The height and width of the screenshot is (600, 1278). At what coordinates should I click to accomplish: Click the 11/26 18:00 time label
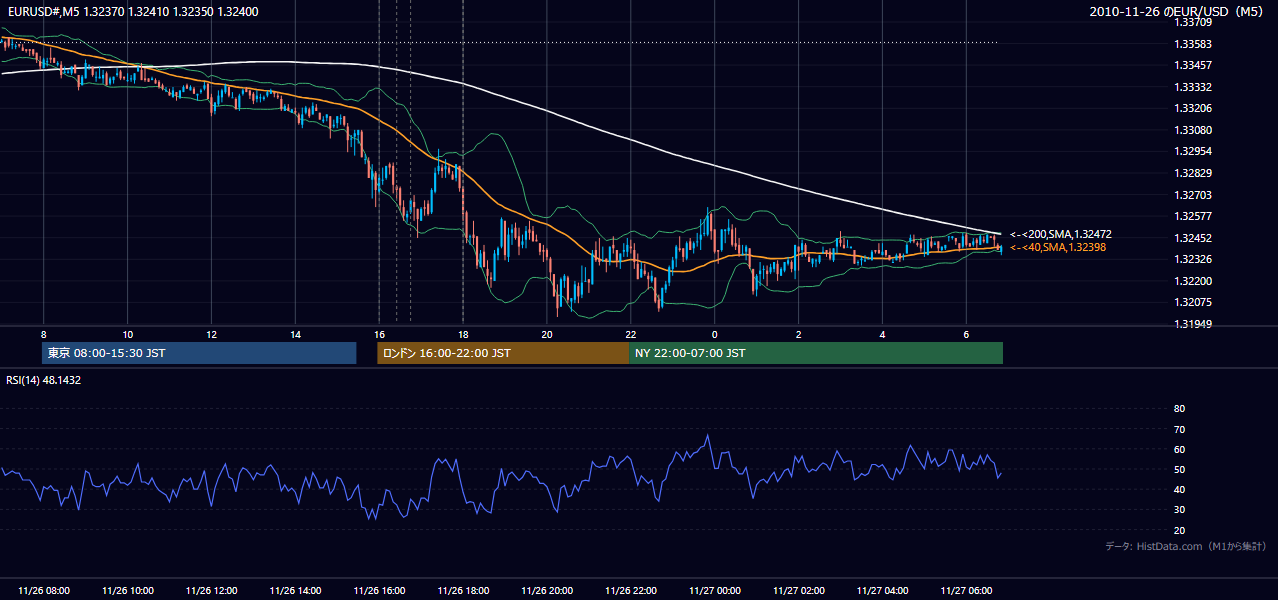(x=463, y=591)
